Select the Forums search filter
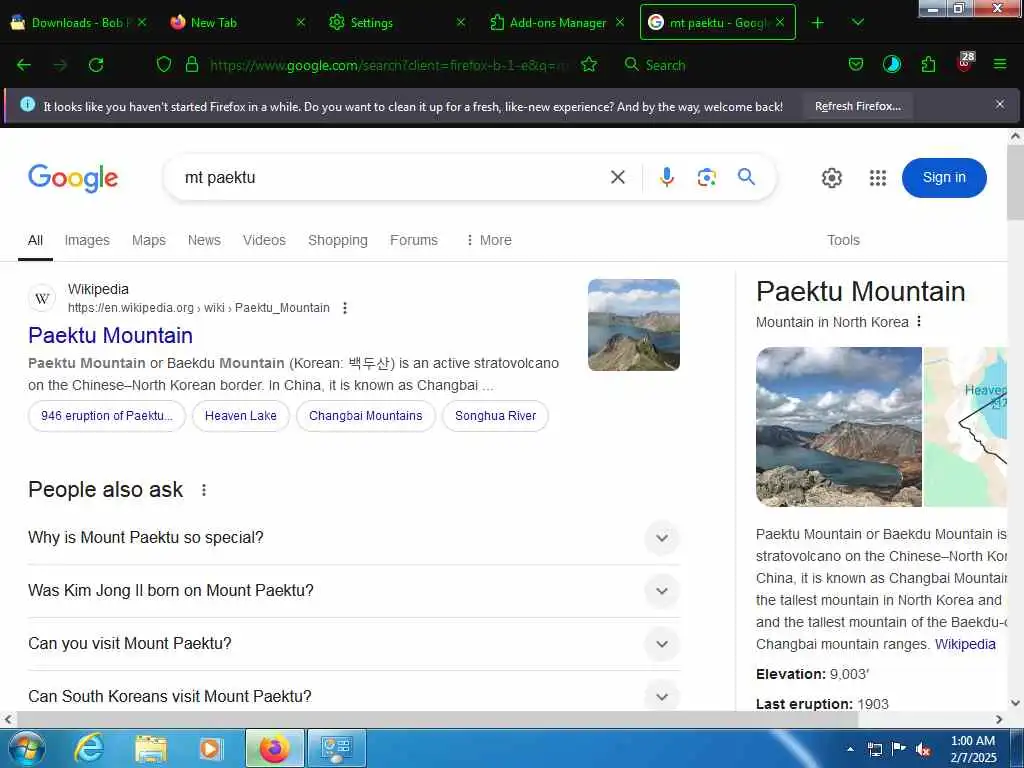Image resolution: width=1024 pixels, height=768 pixels. tap(414, 240)
